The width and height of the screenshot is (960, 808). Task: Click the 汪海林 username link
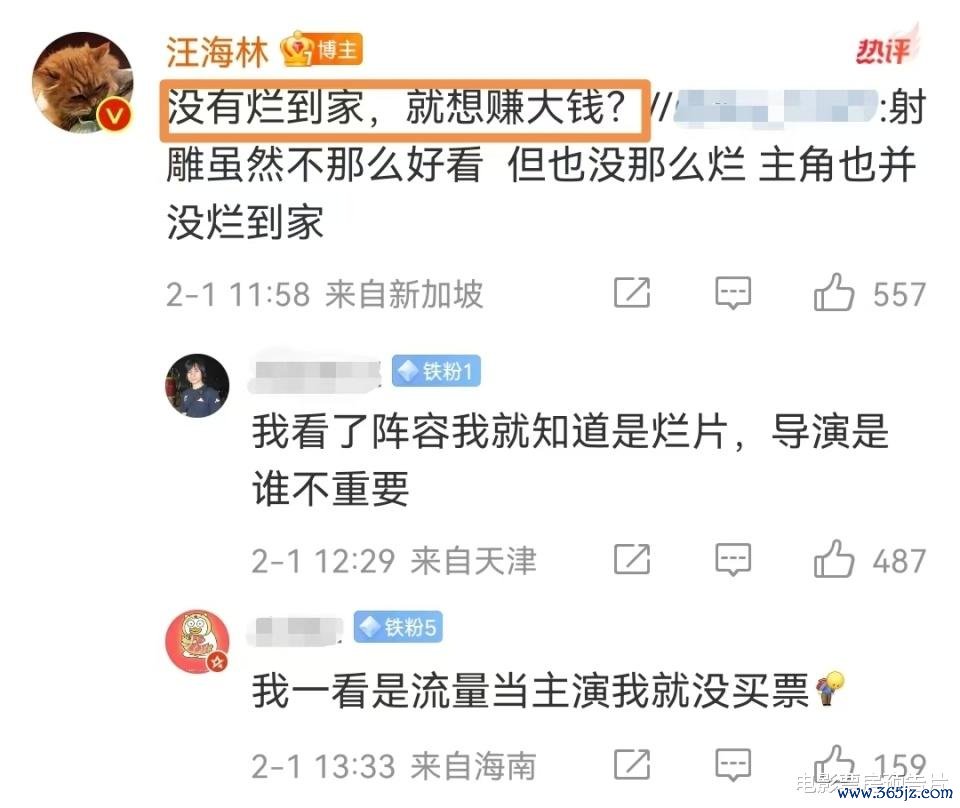(x=217, y=51)
